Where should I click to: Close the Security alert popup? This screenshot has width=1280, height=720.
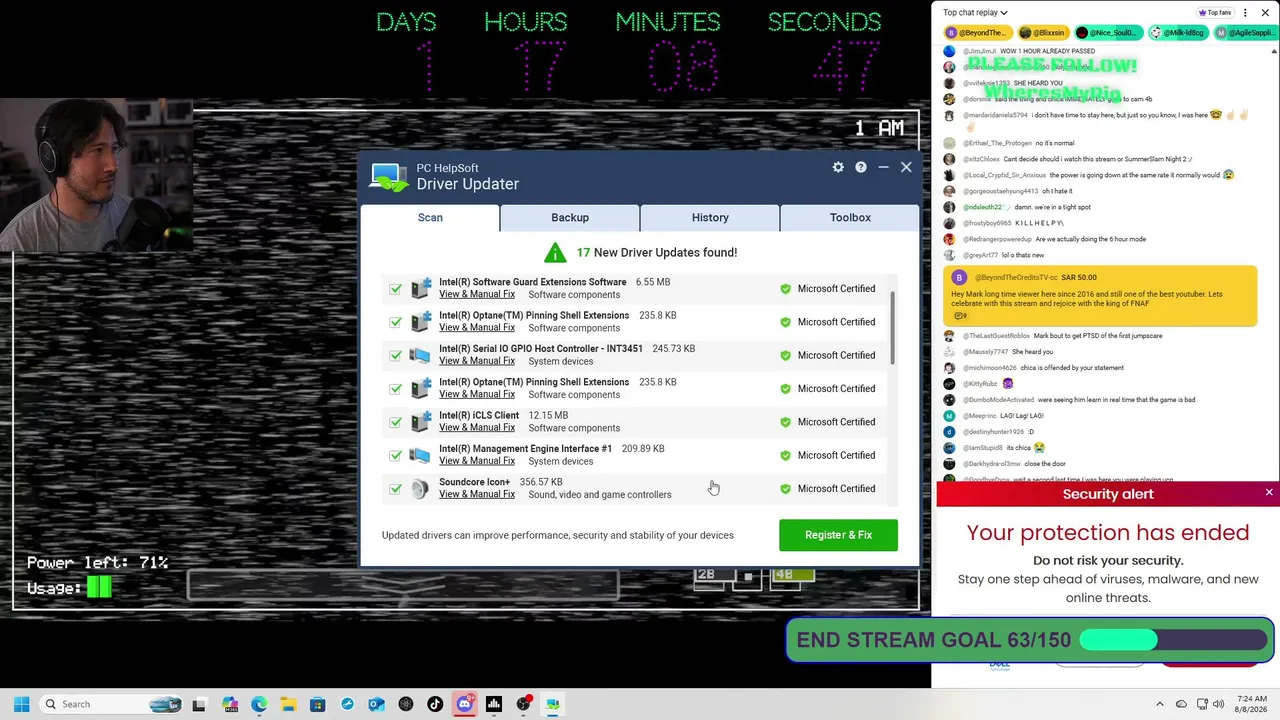pos(1269,493)
